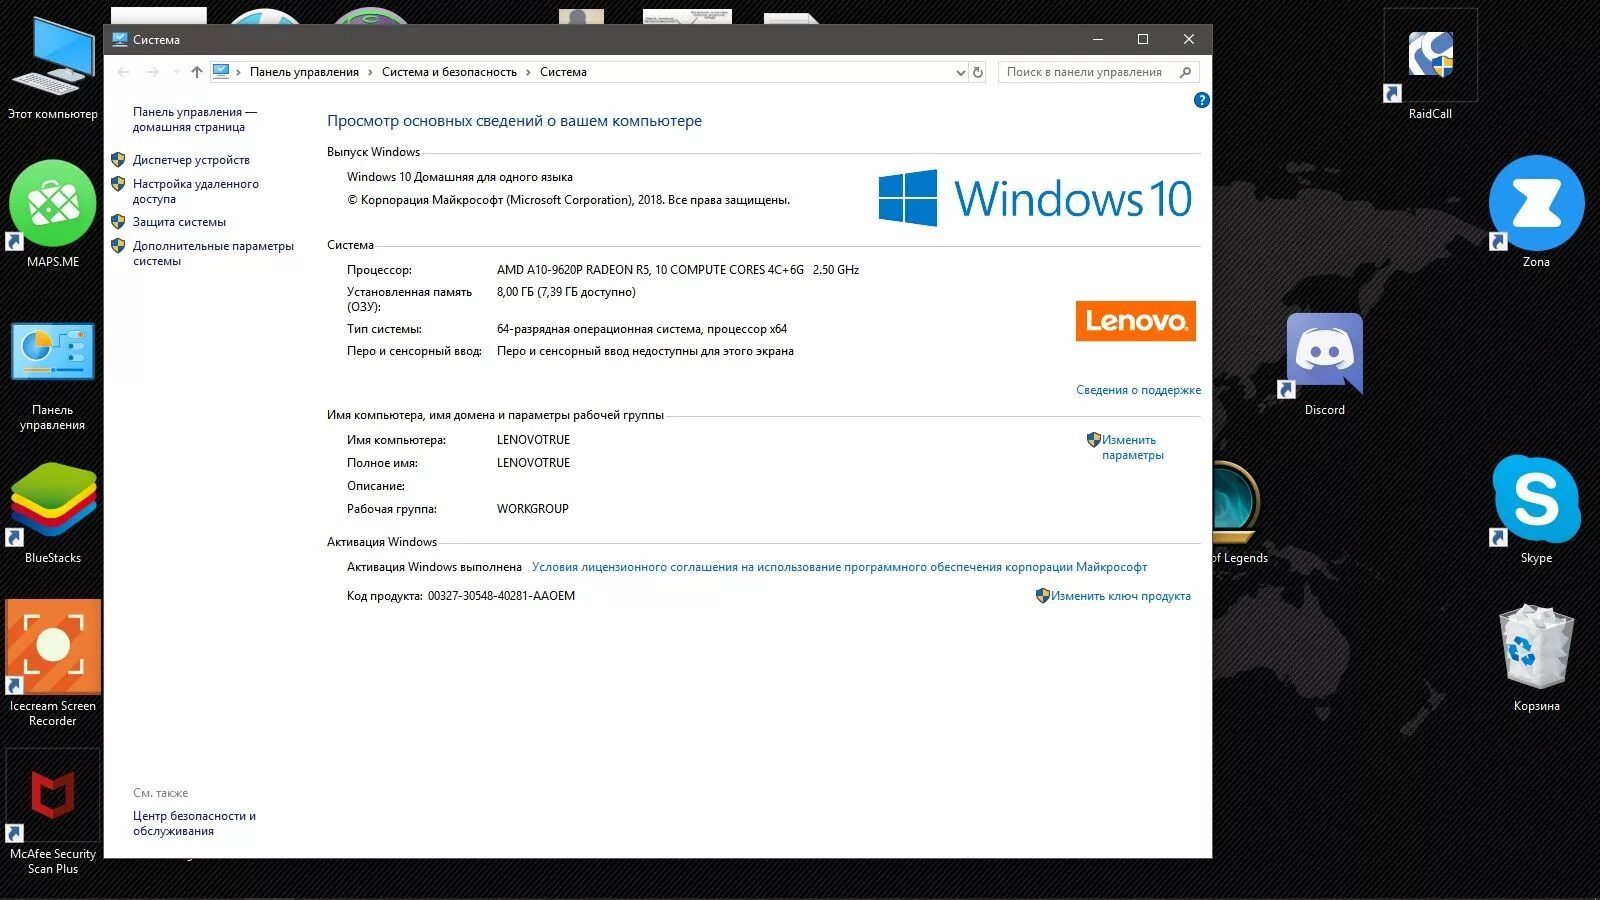The height and width of the screenshot is (900, 1600).
Task: Click the 'WORKGROUP' value
Action: click(533, 509)
